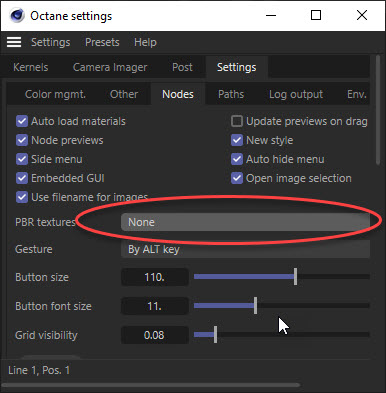The image size is (386, 393).
Task: Toggle Open image selection checkbox
Action: tap(237, 178)
